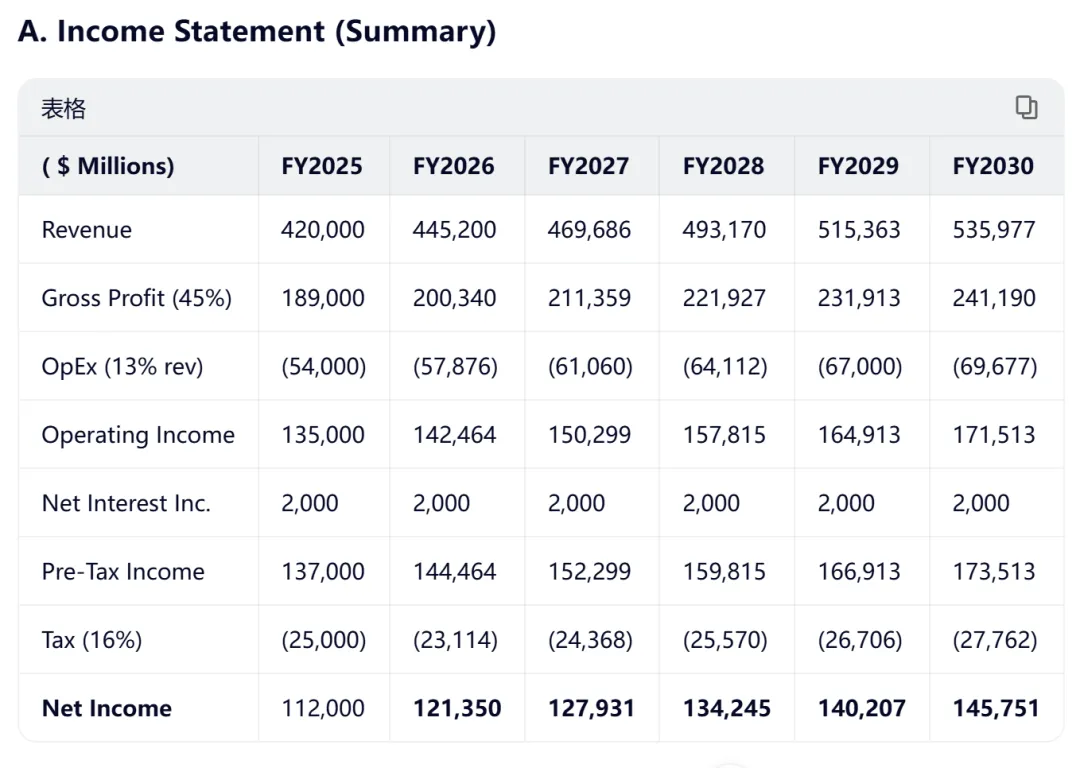This screenshot has height=768, width=1080.
Task: Click the 表格 label in table header
Action: [x=63, y=109]
